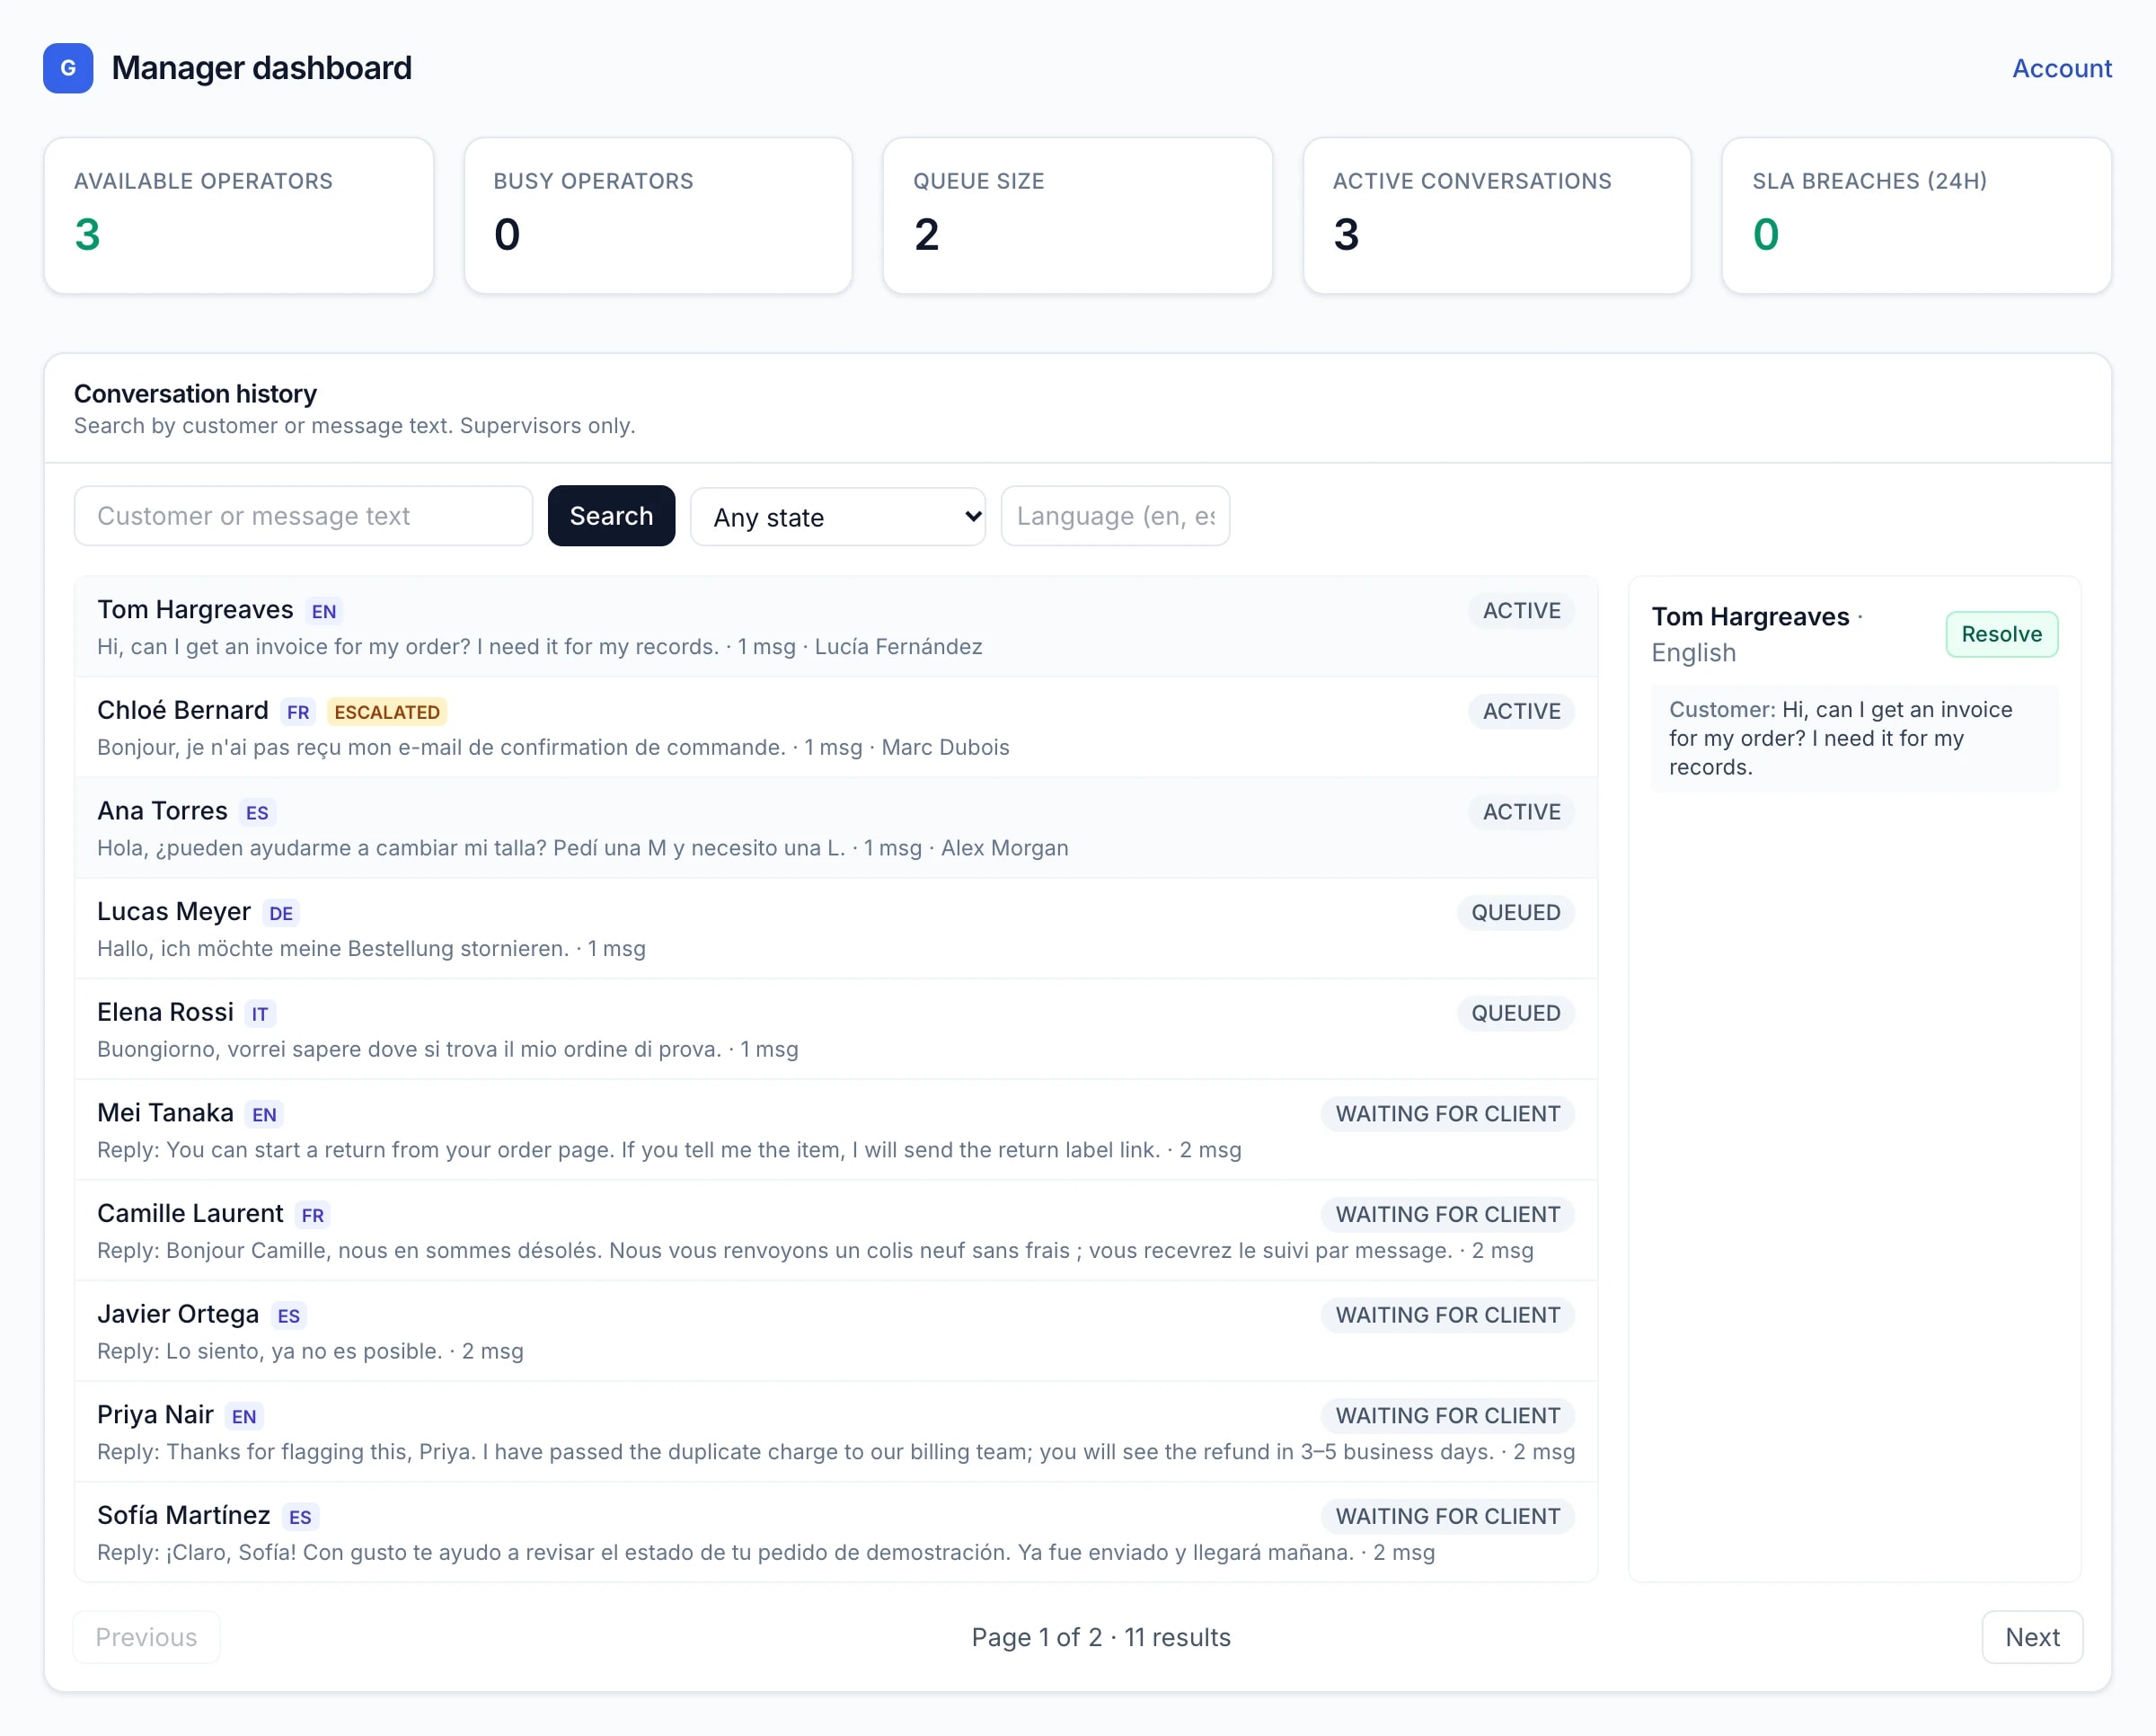
Task: Click the Manager dashboard title
Action: click(x=262, y=68)
